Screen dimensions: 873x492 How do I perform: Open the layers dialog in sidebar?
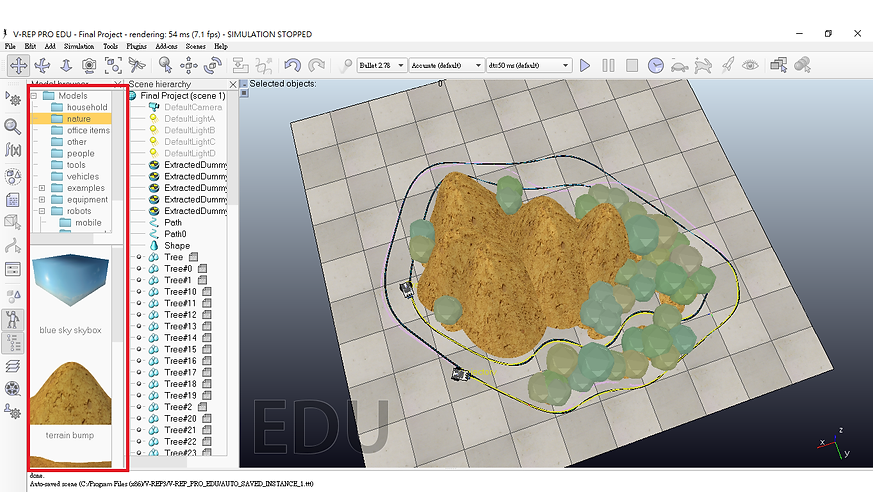[x=13, y=366]
